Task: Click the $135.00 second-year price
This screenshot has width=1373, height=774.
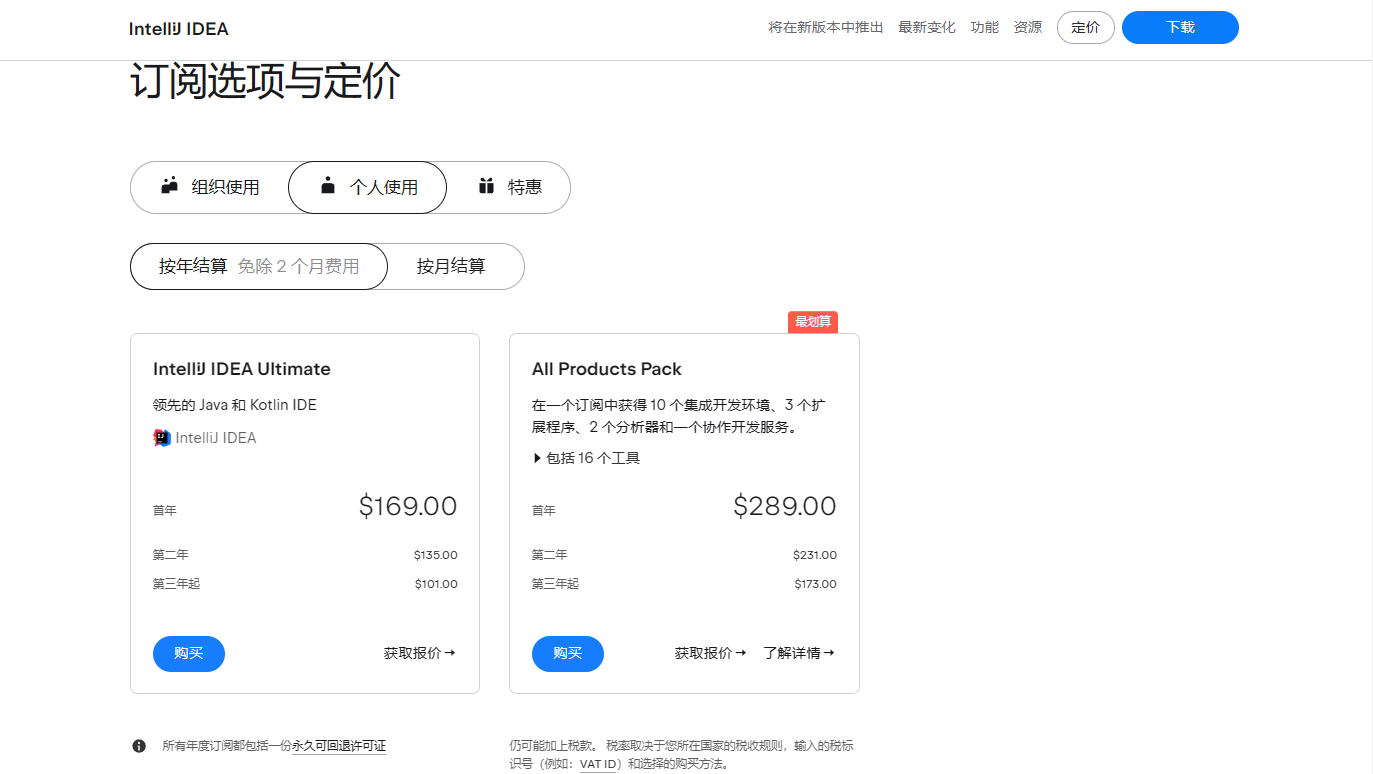Action: point(436,555)
